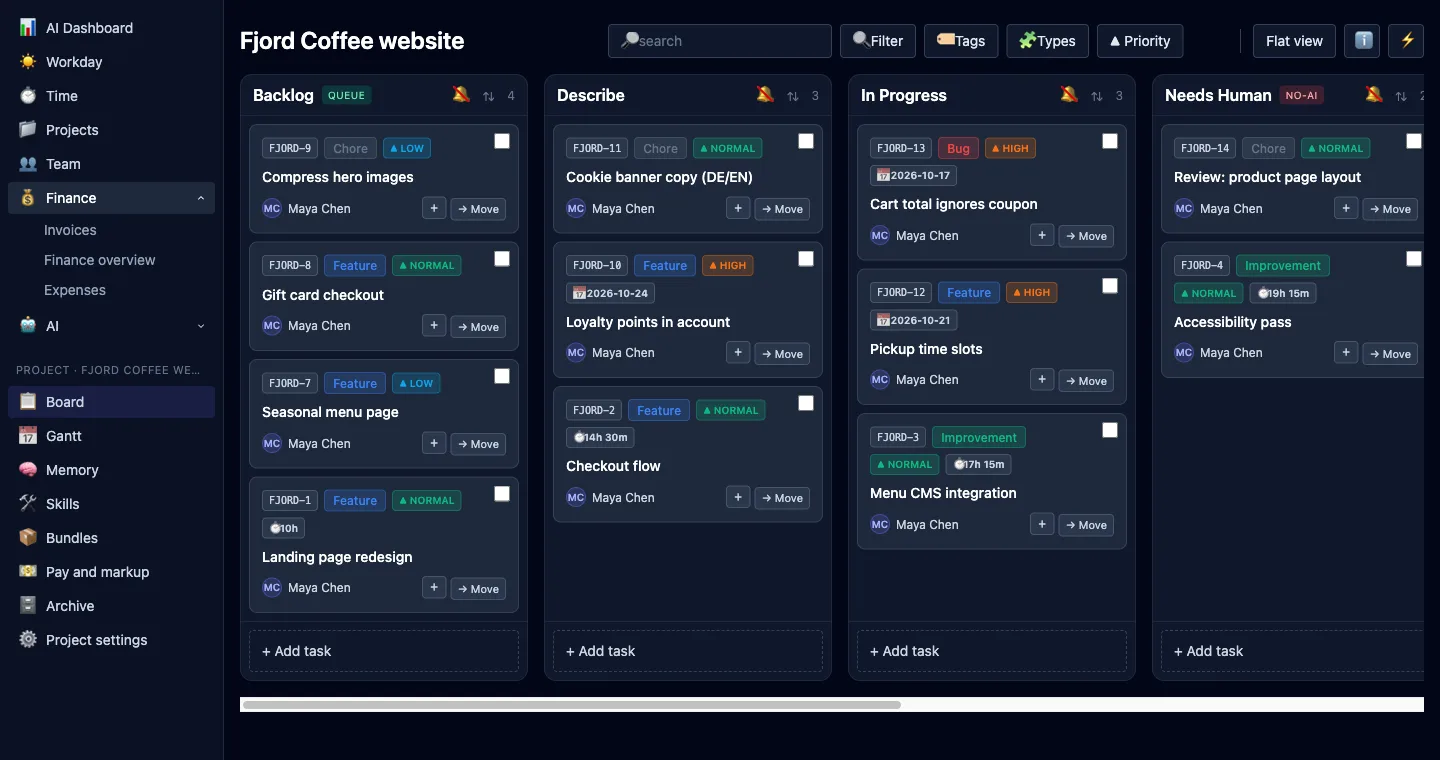The height and width of the screenshot is (760, 1440).
Task: Click plus button on Accessibility pass card
Action: pos(1346,353)
